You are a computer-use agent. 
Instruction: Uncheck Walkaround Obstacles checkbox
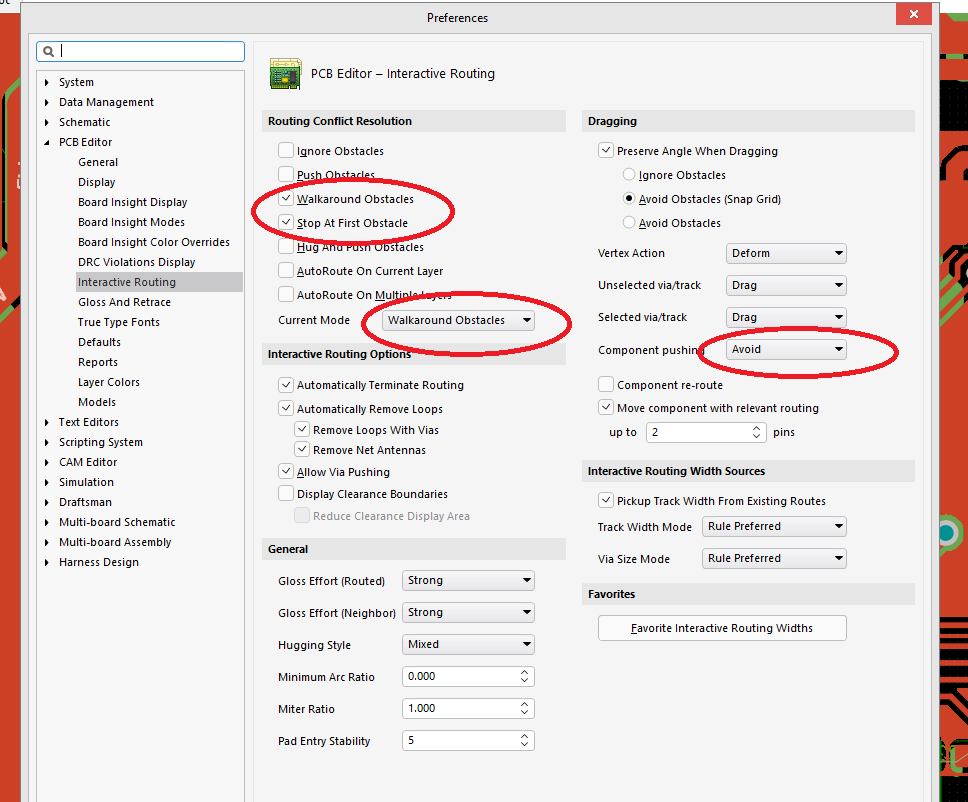tap(286, 198)
